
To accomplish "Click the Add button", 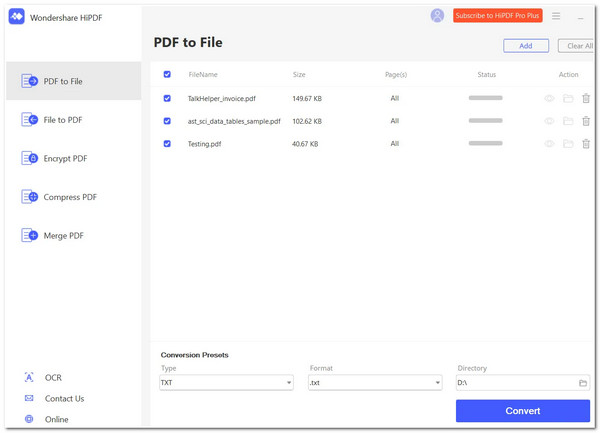I will point(526,46).
